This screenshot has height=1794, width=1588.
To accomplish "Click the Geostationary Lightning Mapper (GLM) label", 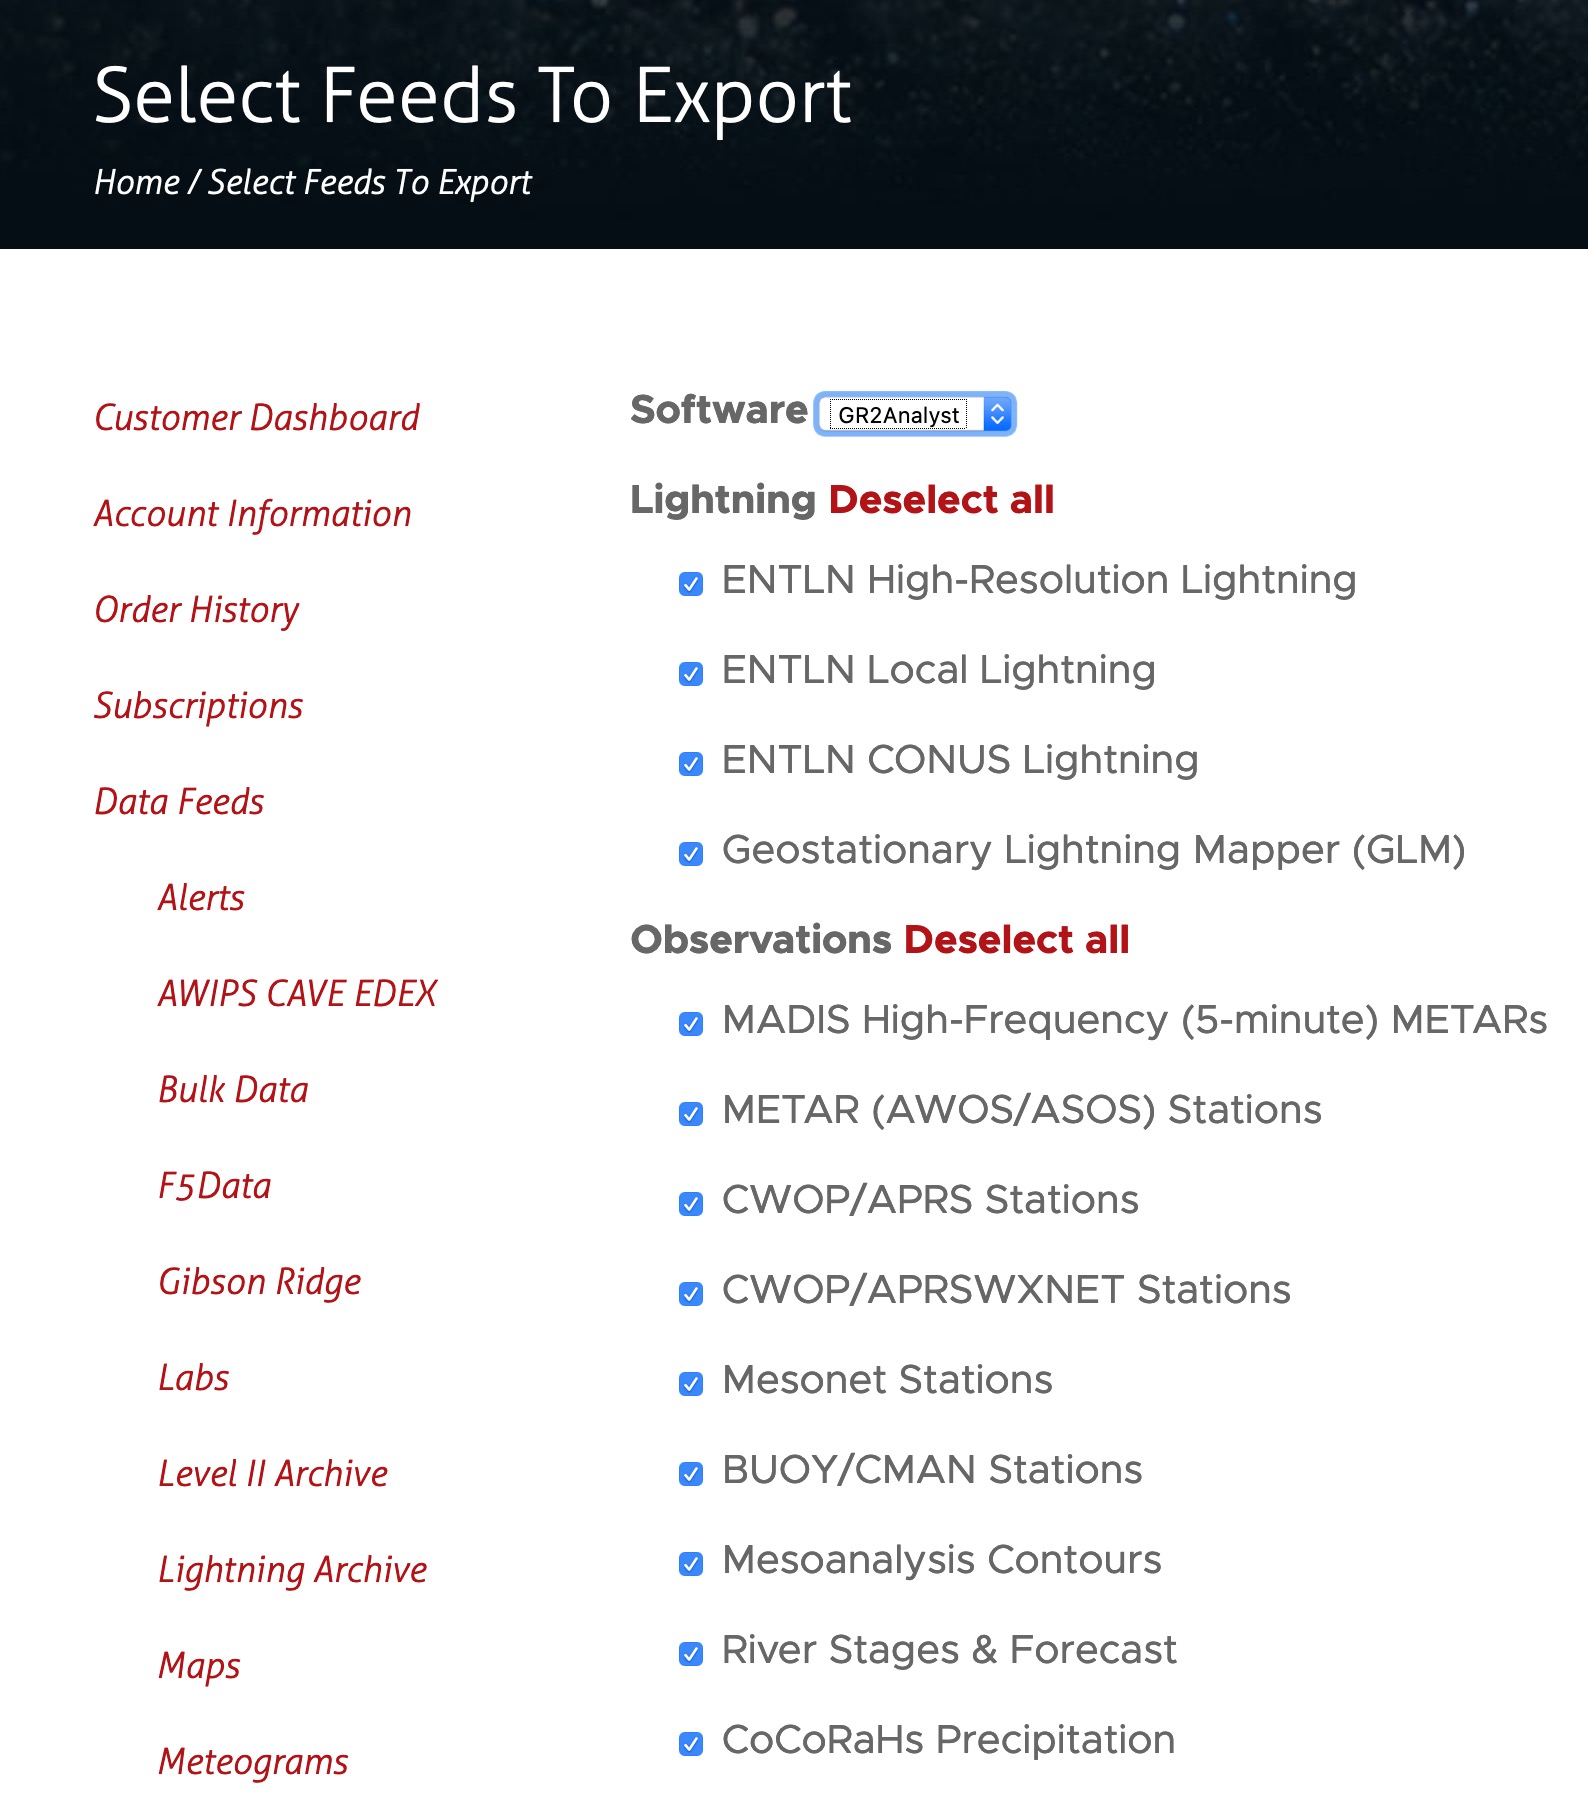I will click(x=1094, y=850).
